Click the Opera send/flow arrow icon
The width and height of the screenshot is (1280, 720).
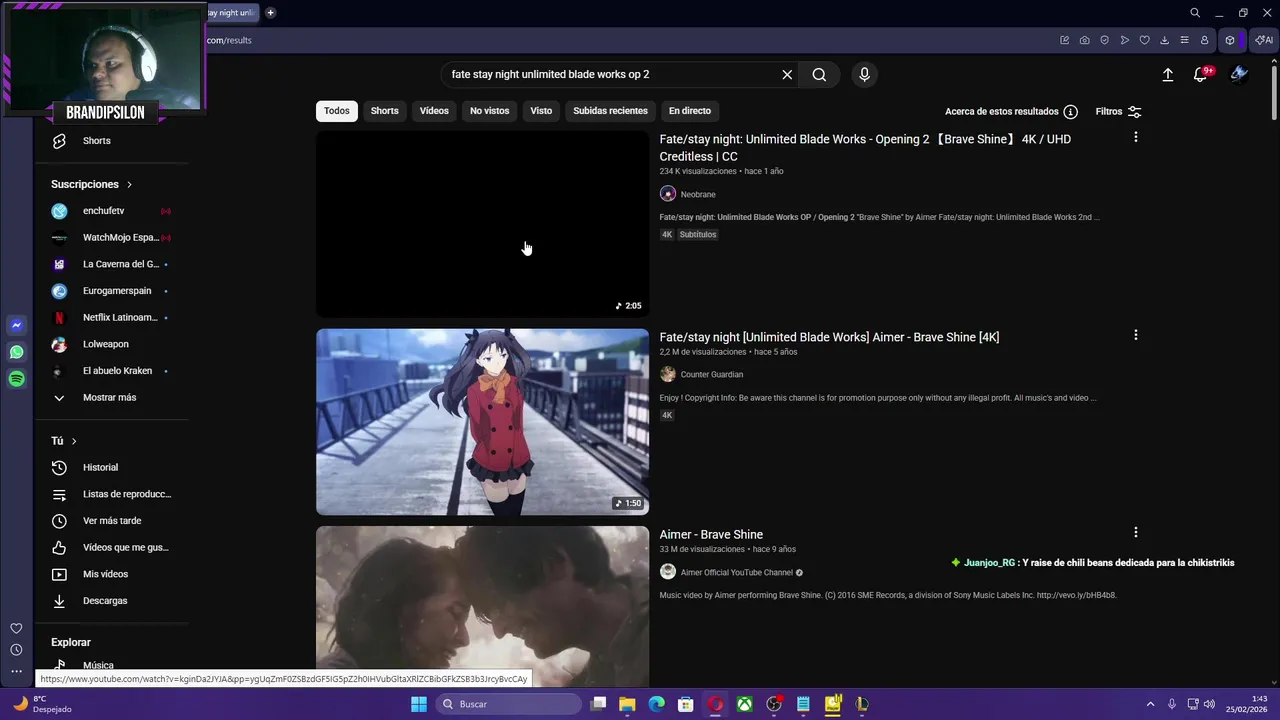click(x=1124, y=40)
